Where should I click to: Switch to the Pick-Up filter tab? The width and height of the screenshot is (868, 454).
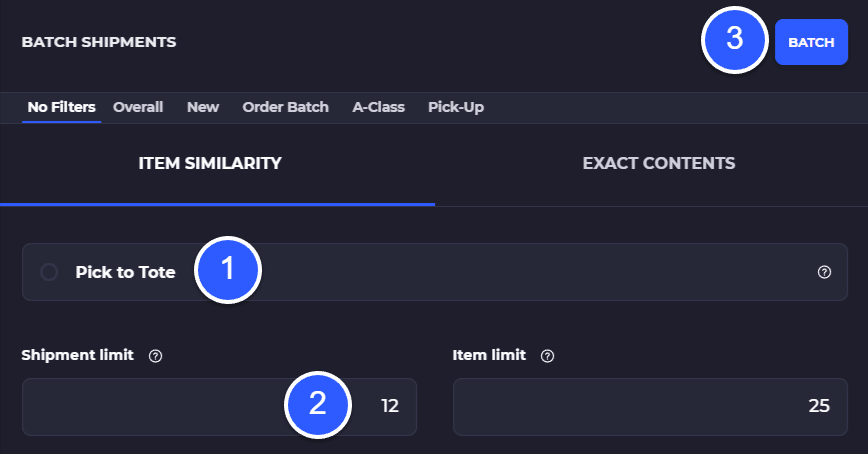(456, 107)
